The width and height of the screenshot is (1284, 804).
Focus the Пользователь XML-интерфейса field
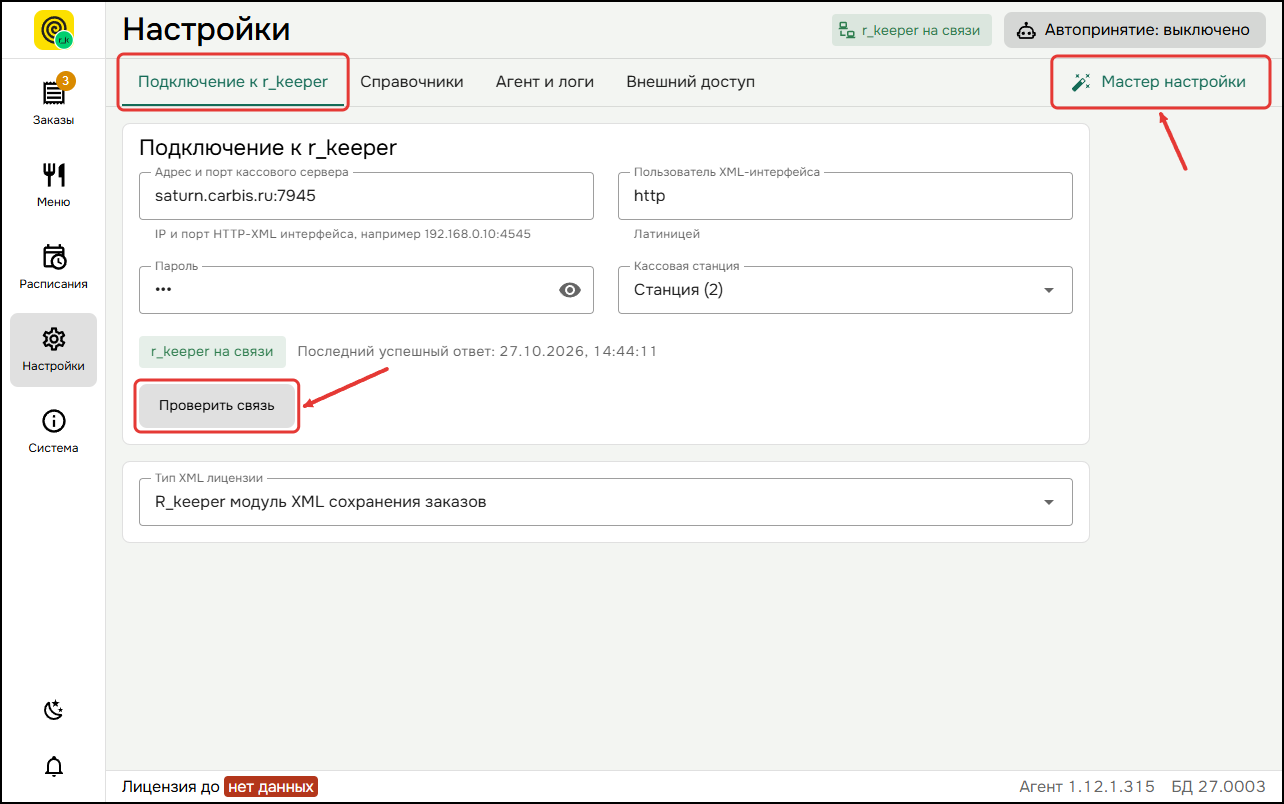[x=845, y=196]
